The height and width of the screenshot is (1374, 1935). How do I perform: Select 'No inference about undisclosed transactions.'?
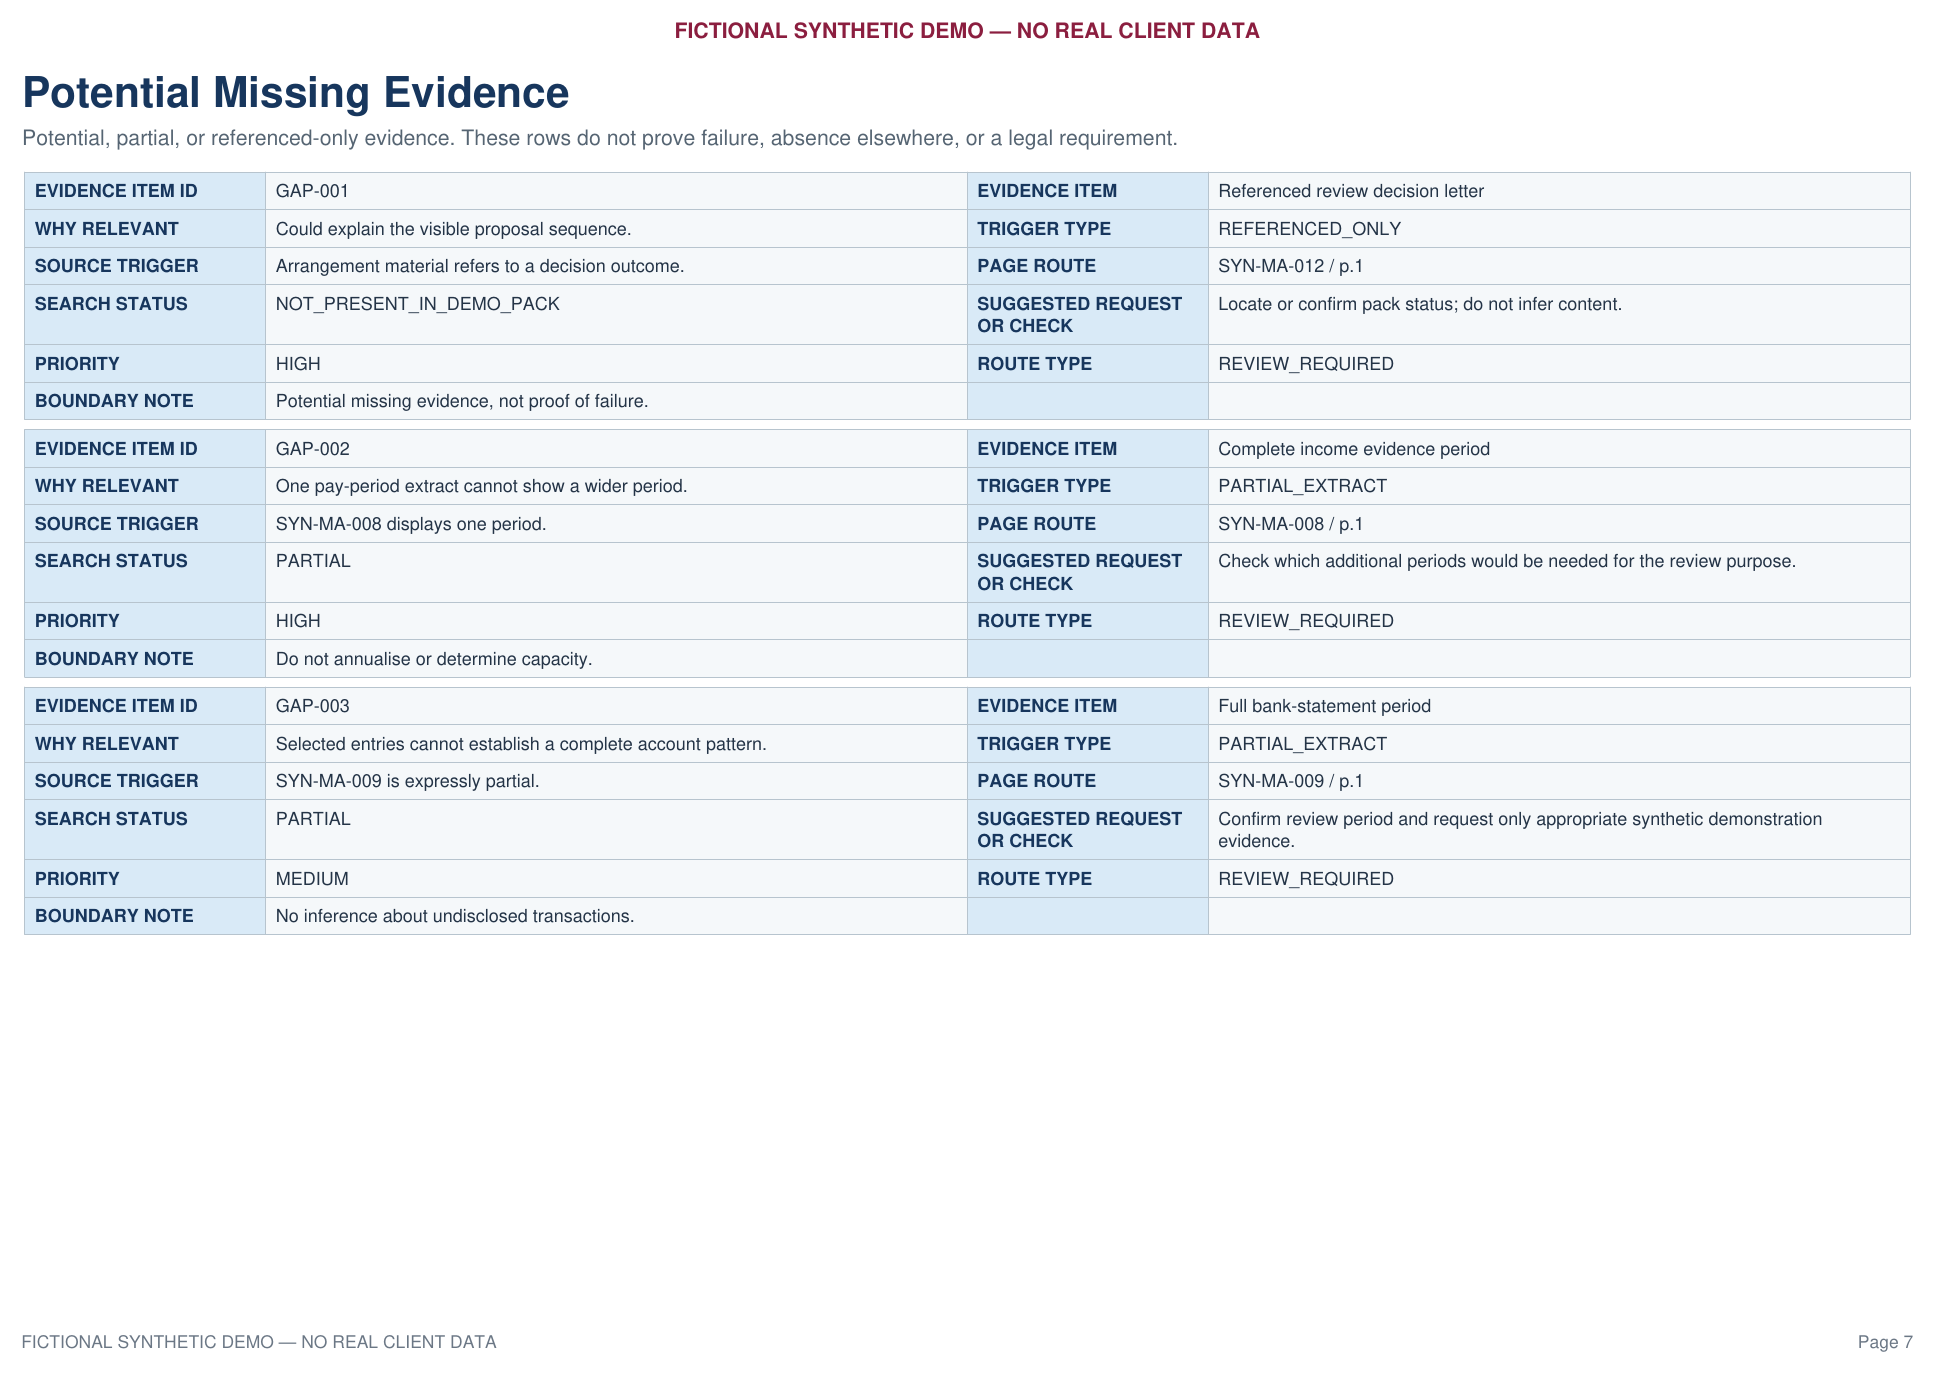[x=455, y=916]
